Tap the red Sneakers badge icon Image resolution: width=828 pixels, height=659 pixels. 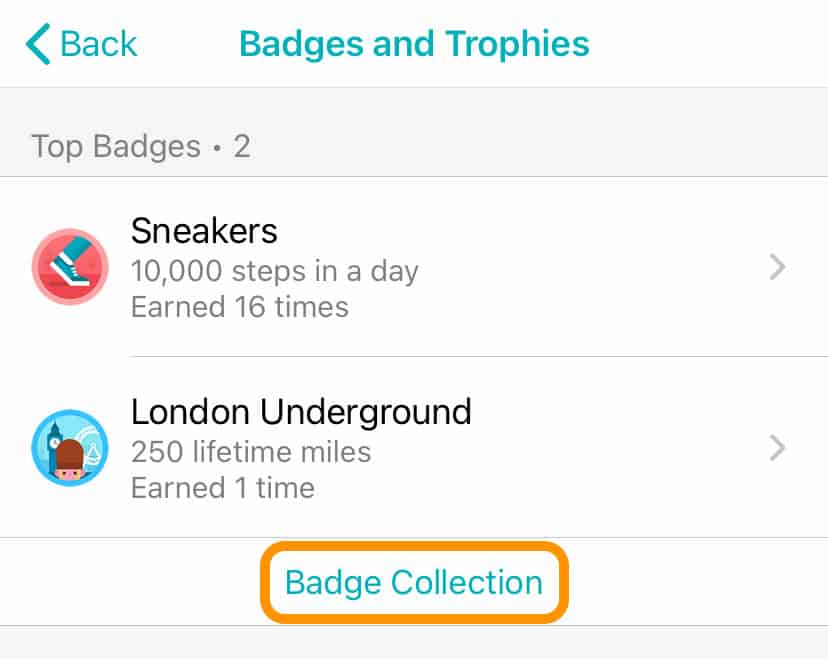pyautogui.click(x=68, y=267)
